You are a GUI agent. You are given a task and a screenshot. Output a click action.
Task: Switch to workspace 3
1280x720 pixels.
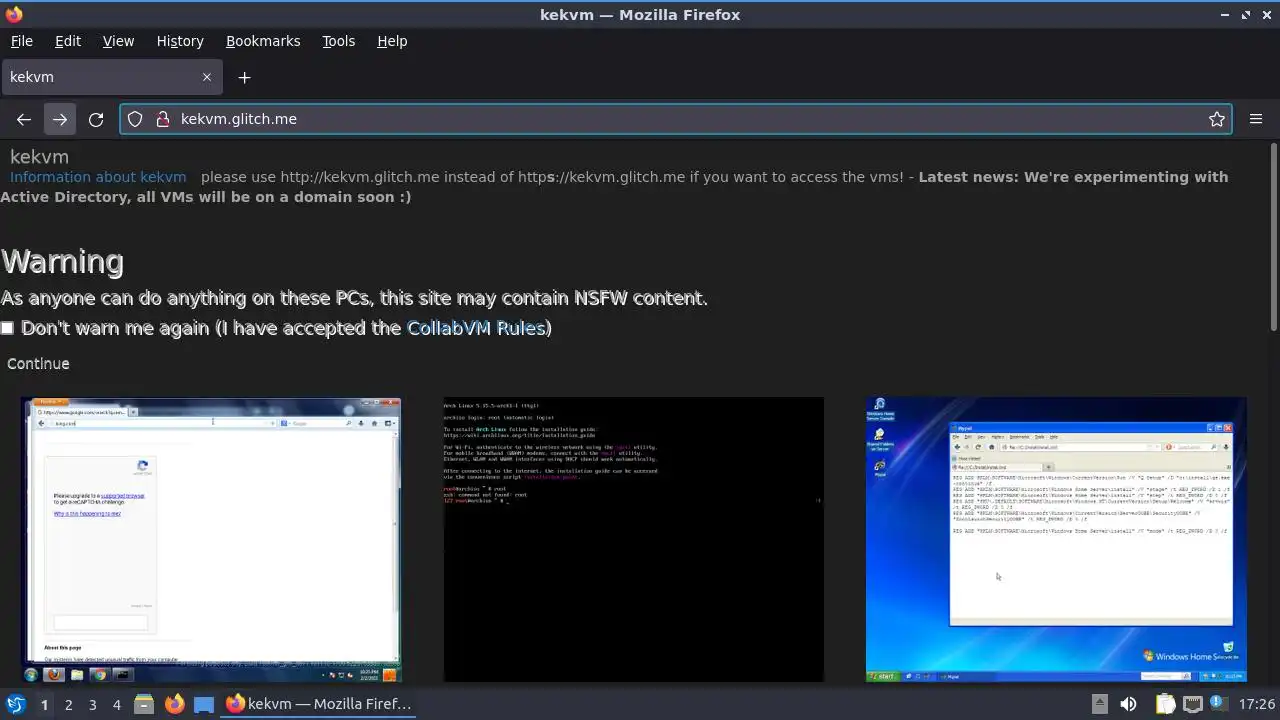coord(92,704)
